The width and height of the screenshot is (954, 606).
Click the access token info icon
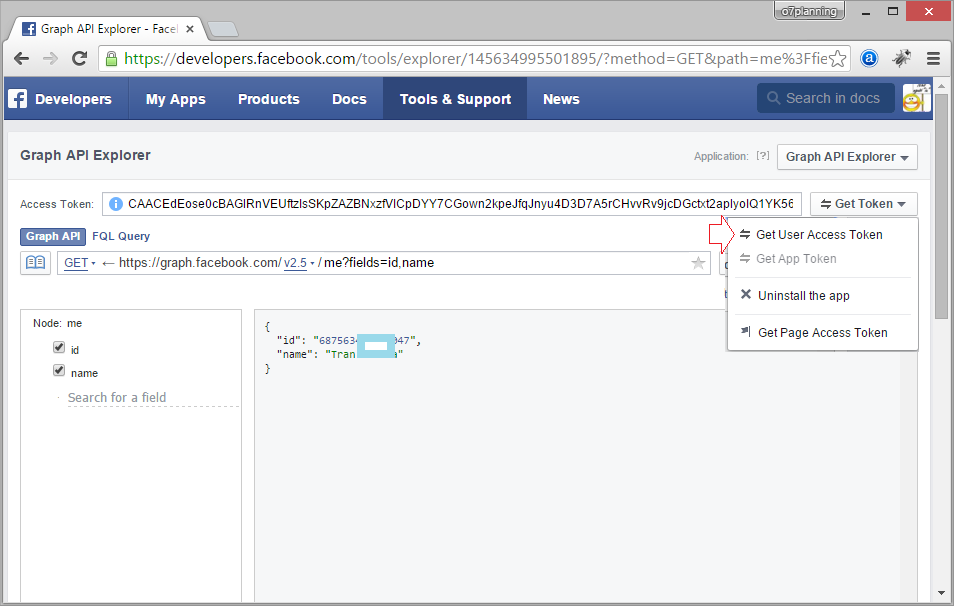pyautogui.click(x=116, y=204)
